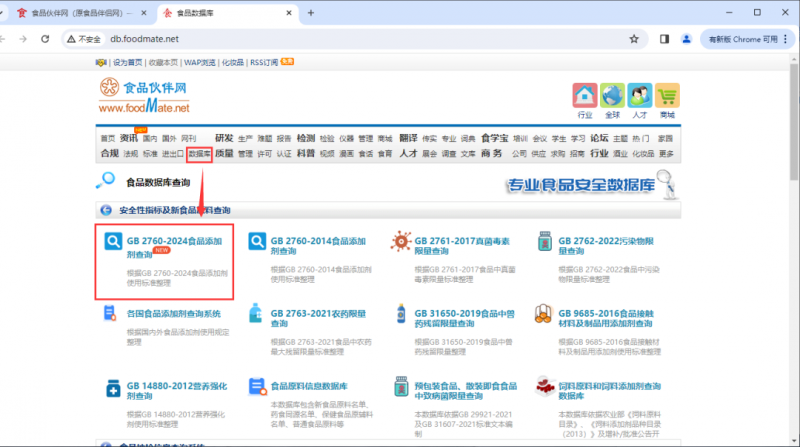Click the GB 14880-2012 nutrition fortifier icon
Viewport: 800px width, 447px height.
pyautogui.click(x=113, y=386)
